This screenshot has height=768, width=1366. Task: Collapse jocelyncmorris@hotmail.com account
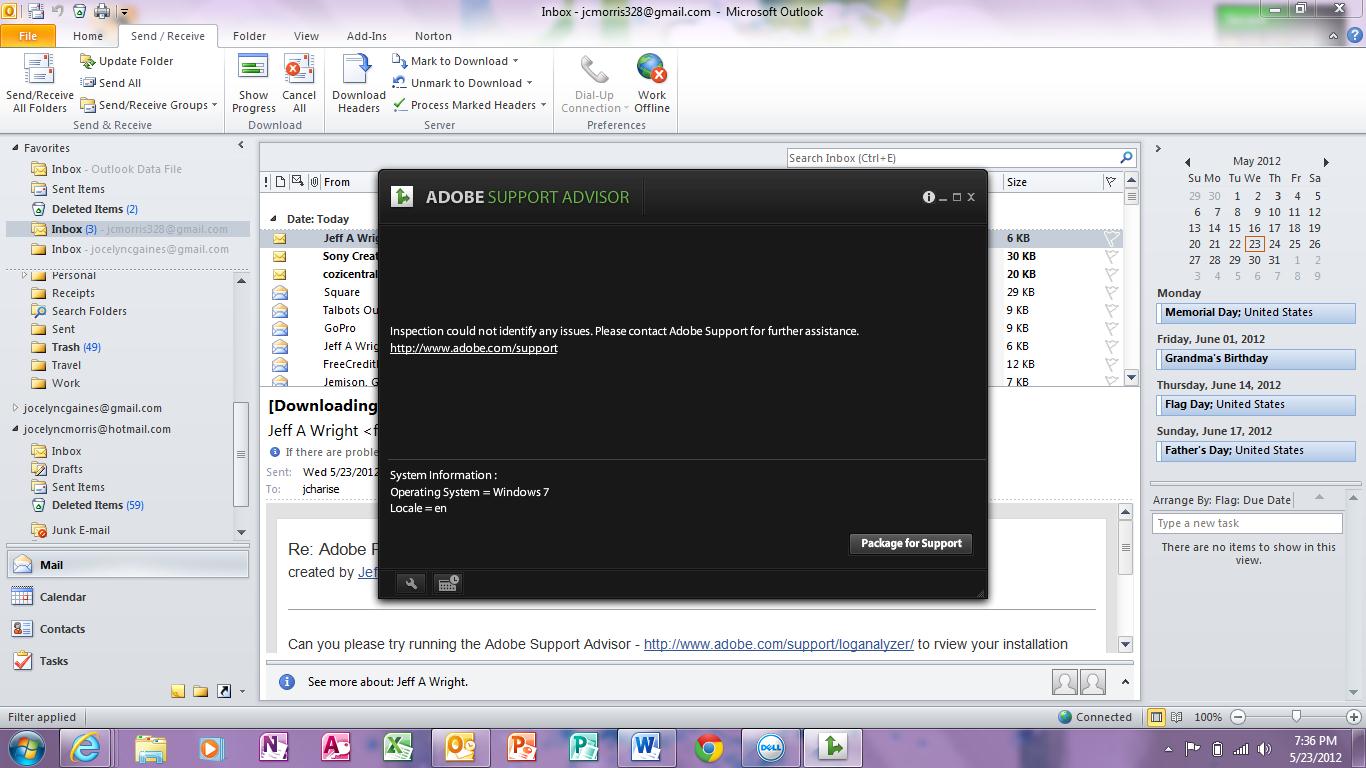15,429
